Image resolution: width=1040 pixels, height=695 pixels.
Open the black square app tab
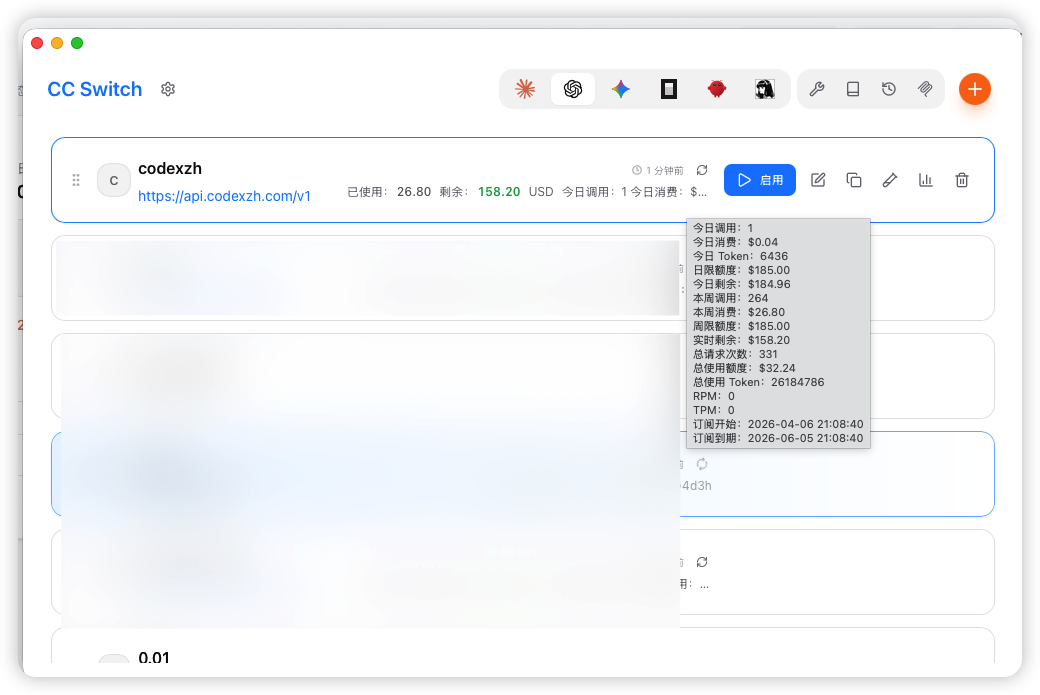point(669,89)
